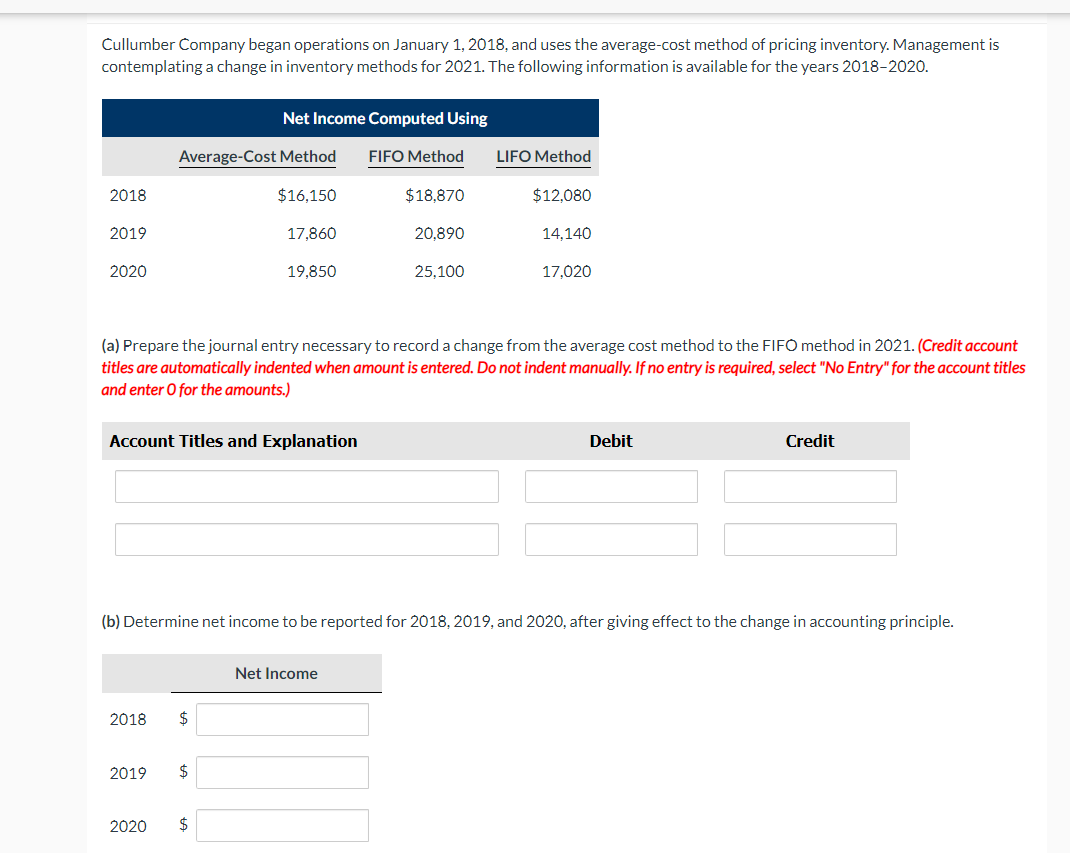Click the second Credit amount field
This screenshot has width=1070, height=853.
(810, 539)
